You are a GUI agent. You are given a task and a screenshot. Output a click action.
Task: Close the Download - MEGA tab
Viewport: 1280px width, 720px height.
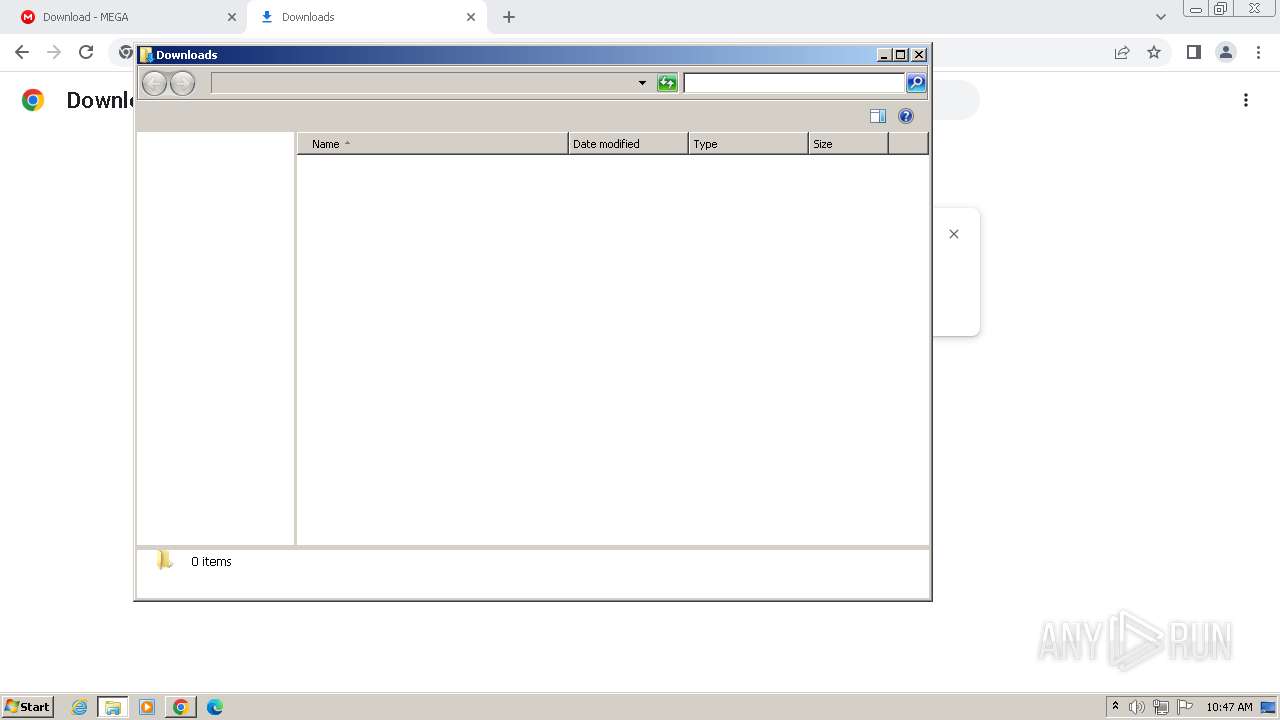pyautogui.click(x=232, y=17)
